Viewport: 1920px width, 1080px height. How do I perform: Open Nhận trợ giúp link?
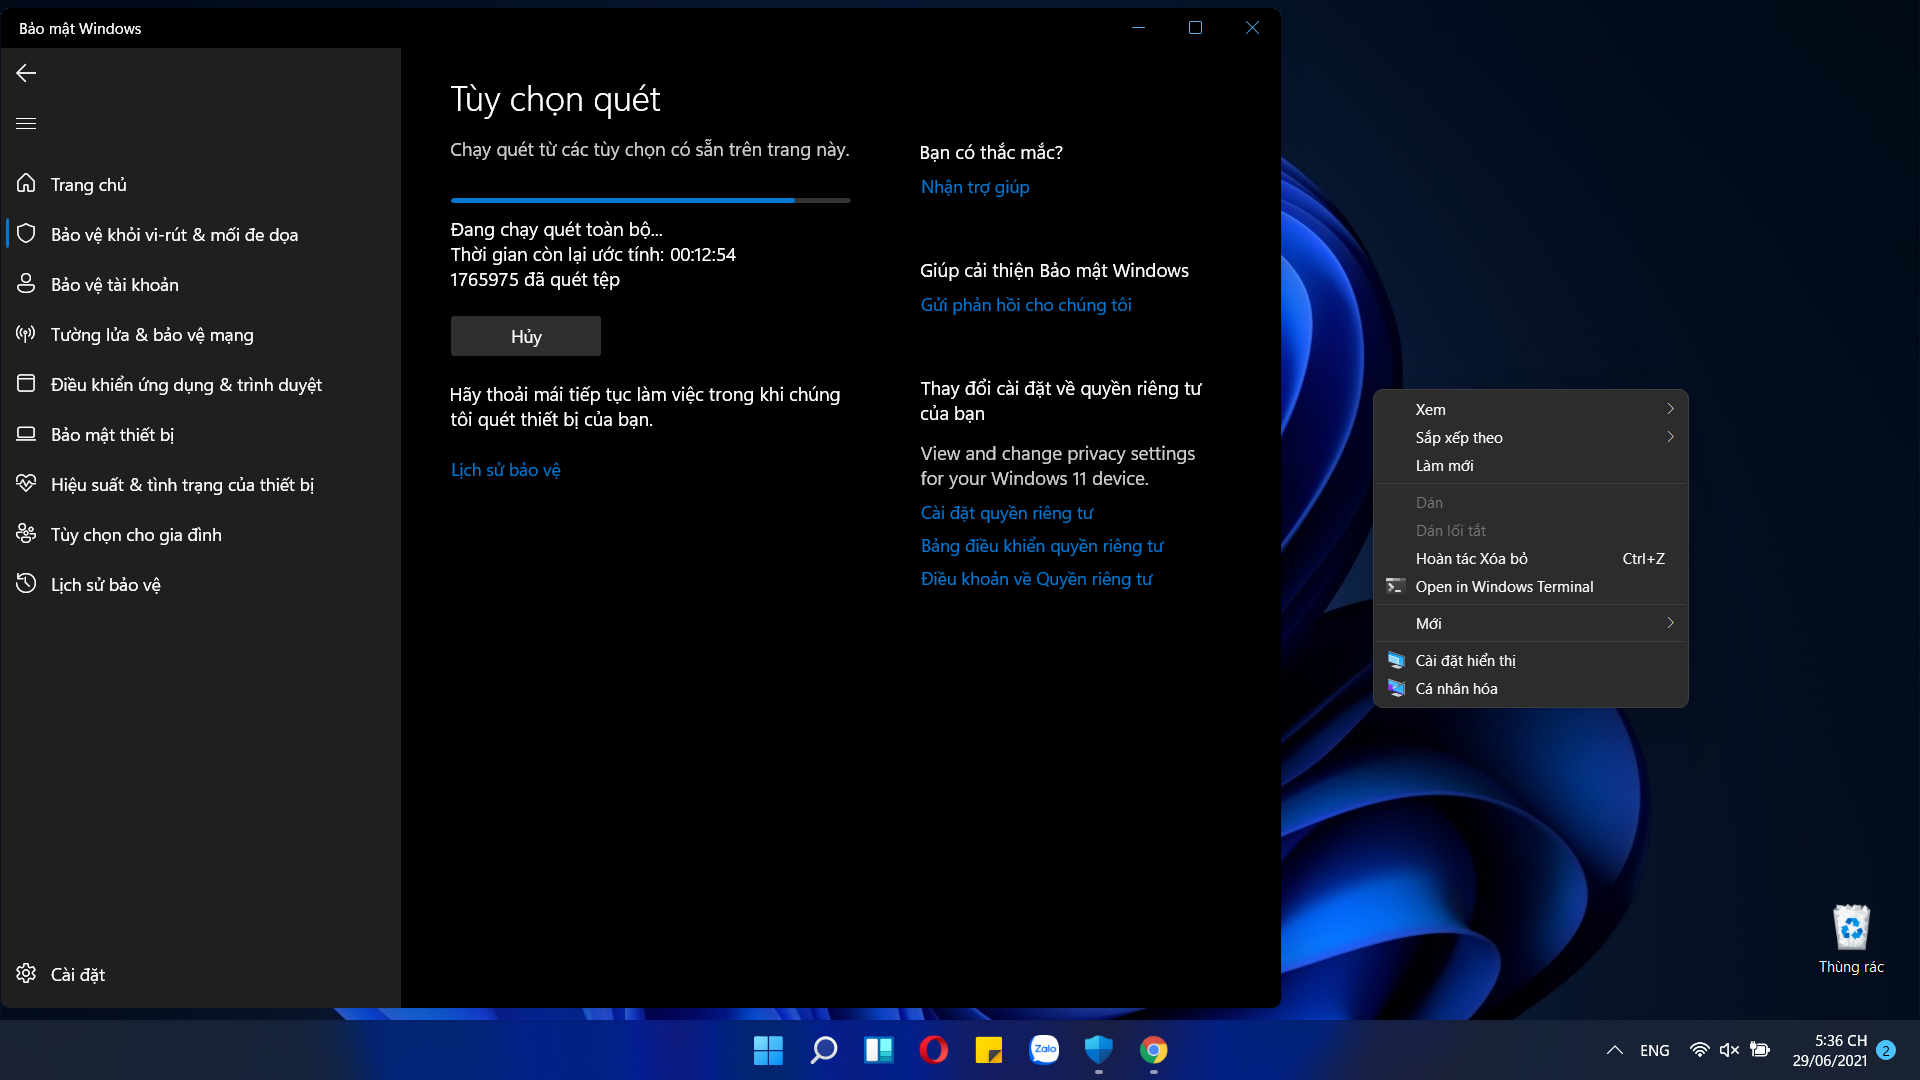point(975,187)
